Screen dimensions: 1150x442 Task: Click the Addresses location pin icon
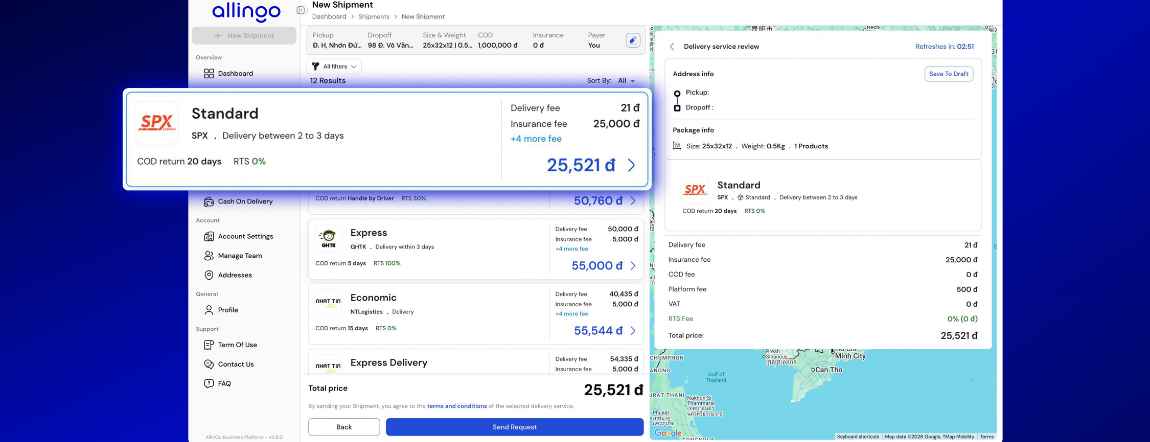[x=208, y=275]
